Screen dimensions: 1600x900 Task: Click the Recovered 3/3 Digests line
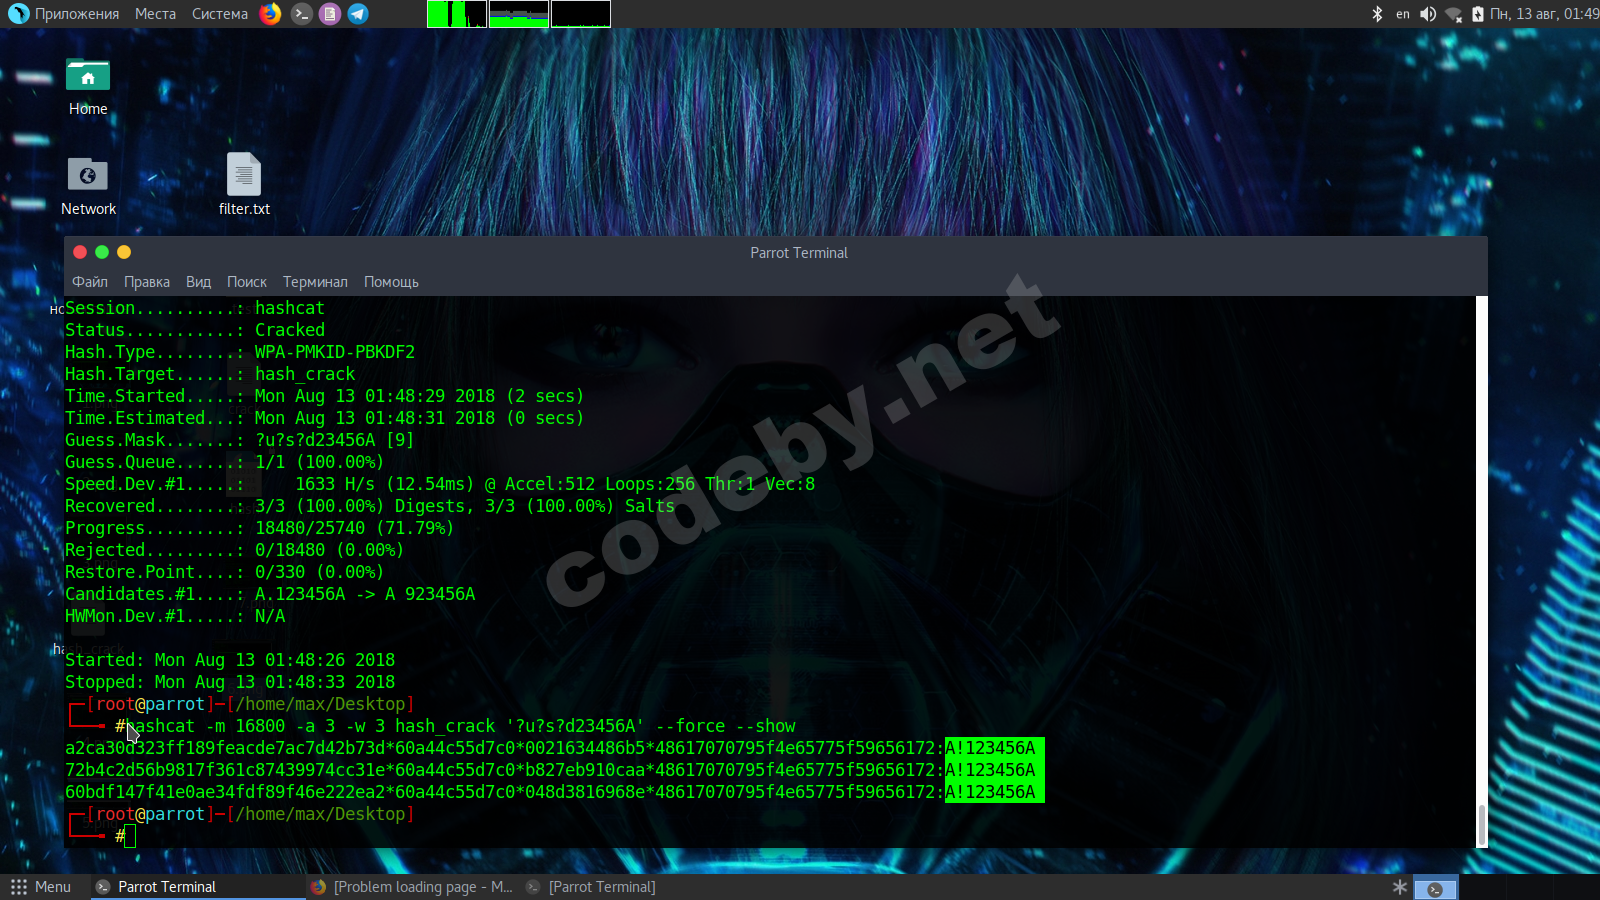coord(370,506)
